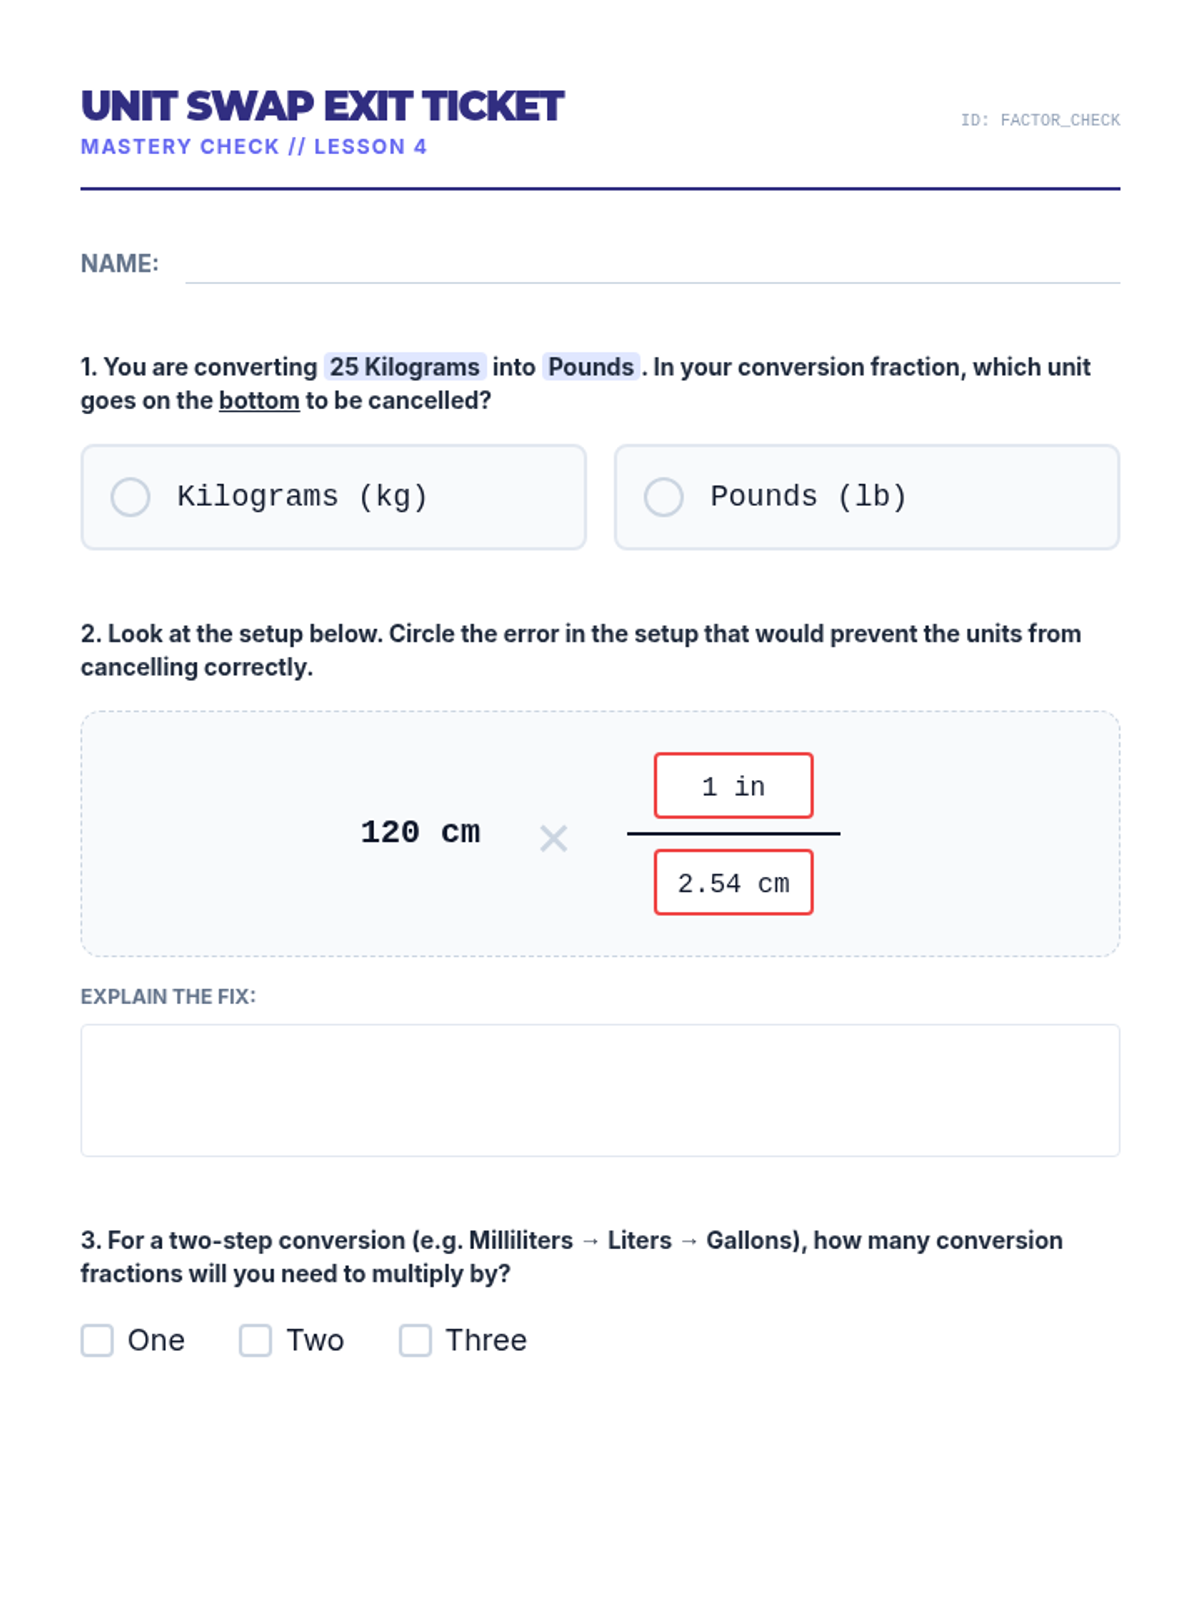Click the NAME input line
This screenshot has width=1200, height=1600.
(x=652, y=266)
